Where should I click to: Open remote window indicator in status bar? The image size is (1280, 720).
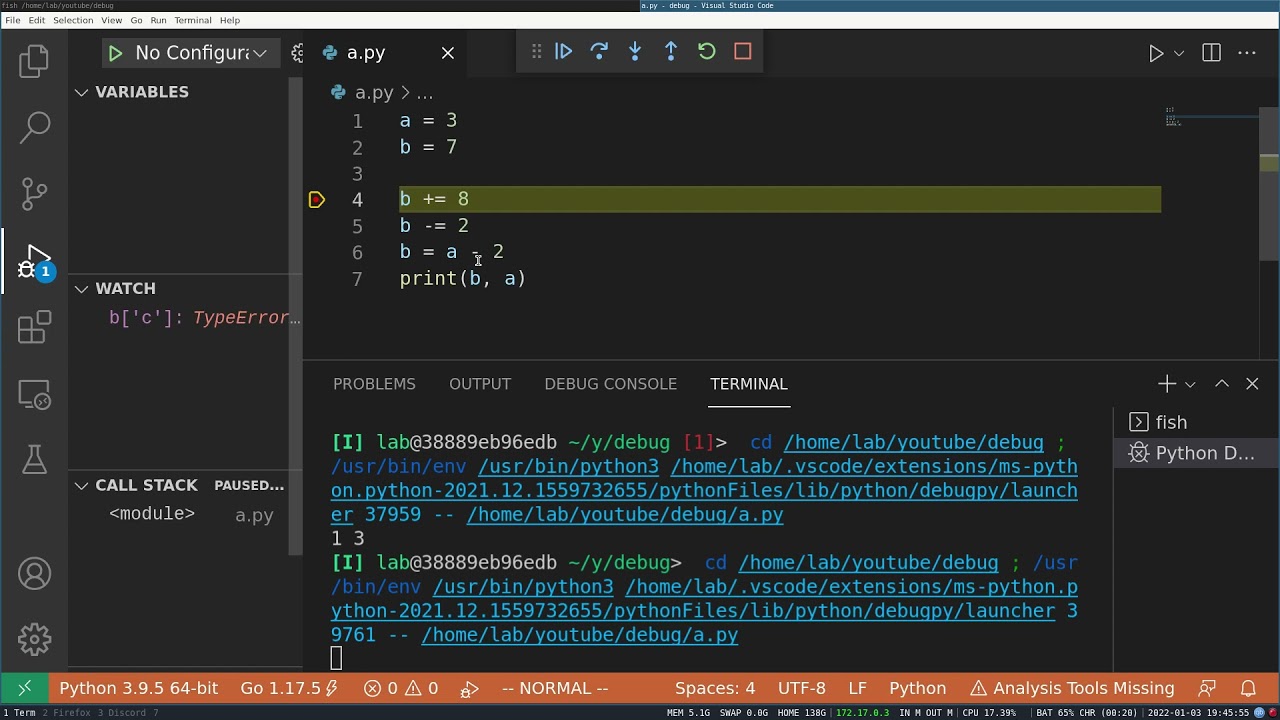pos(24,688)
